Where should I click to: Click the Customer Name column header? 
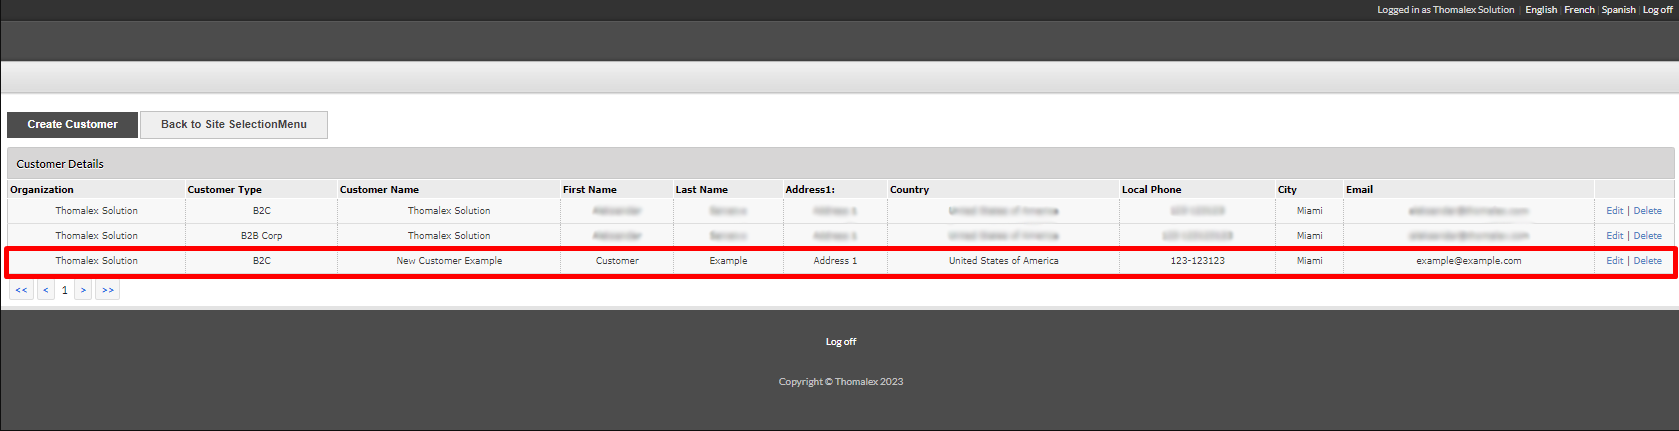click(379, 189)
